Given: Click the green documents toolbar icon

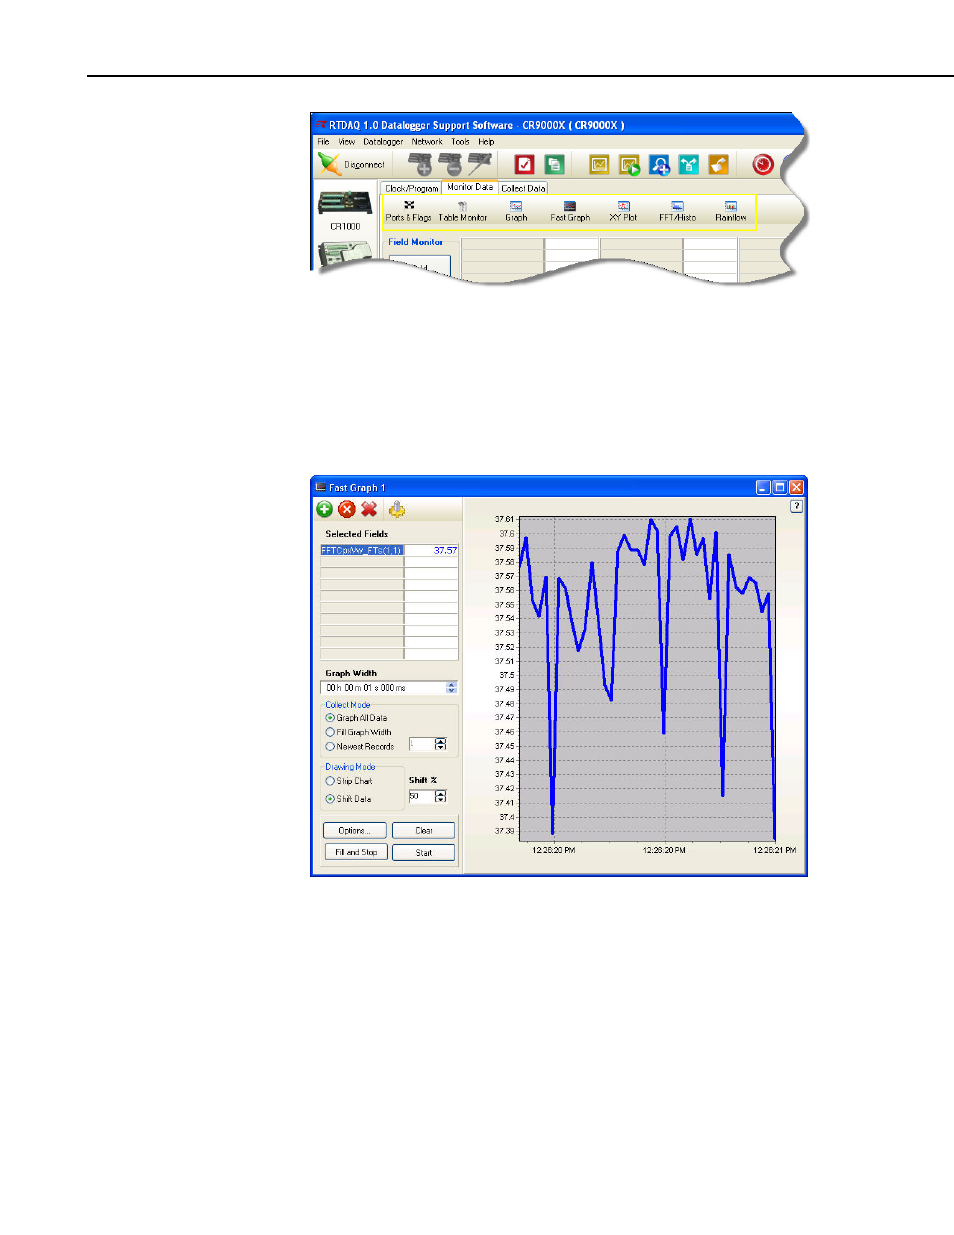Looking at the screenshot, I should [554, 164].
